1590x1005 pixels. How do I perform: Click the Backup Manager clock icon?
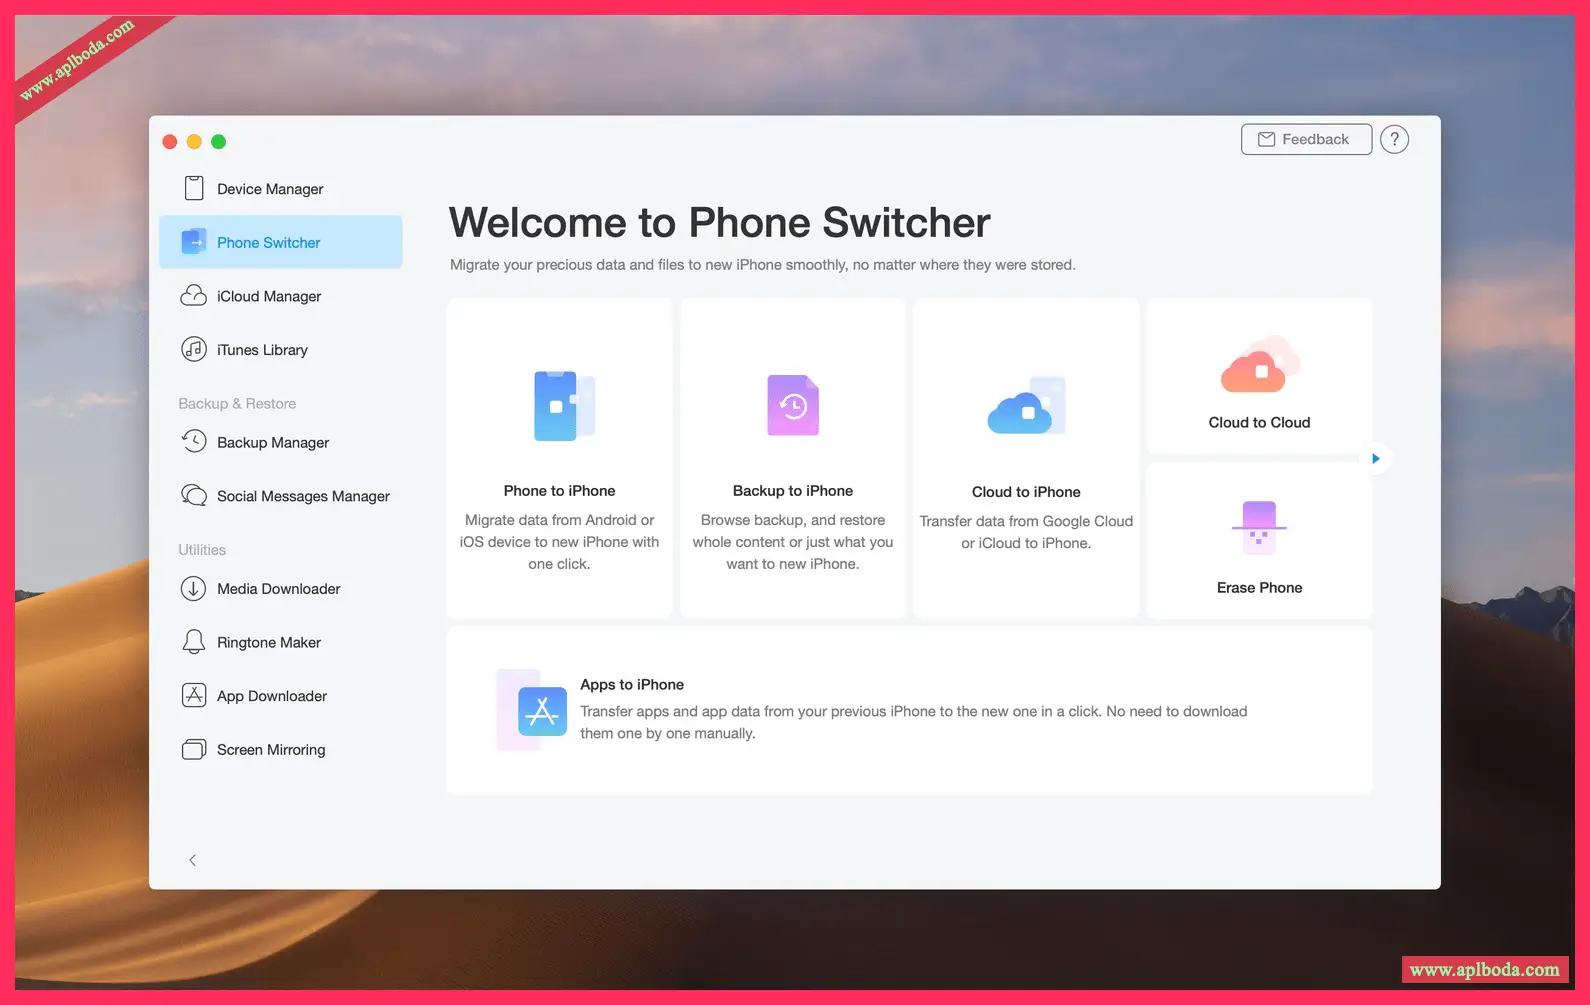pos(193,441)
